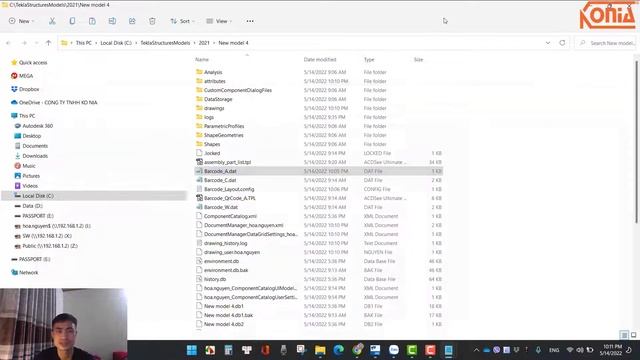The height and width of the screenshot is (360, 640).
Task: Click the microphone tray icon
Action: (x=538, y=350)
